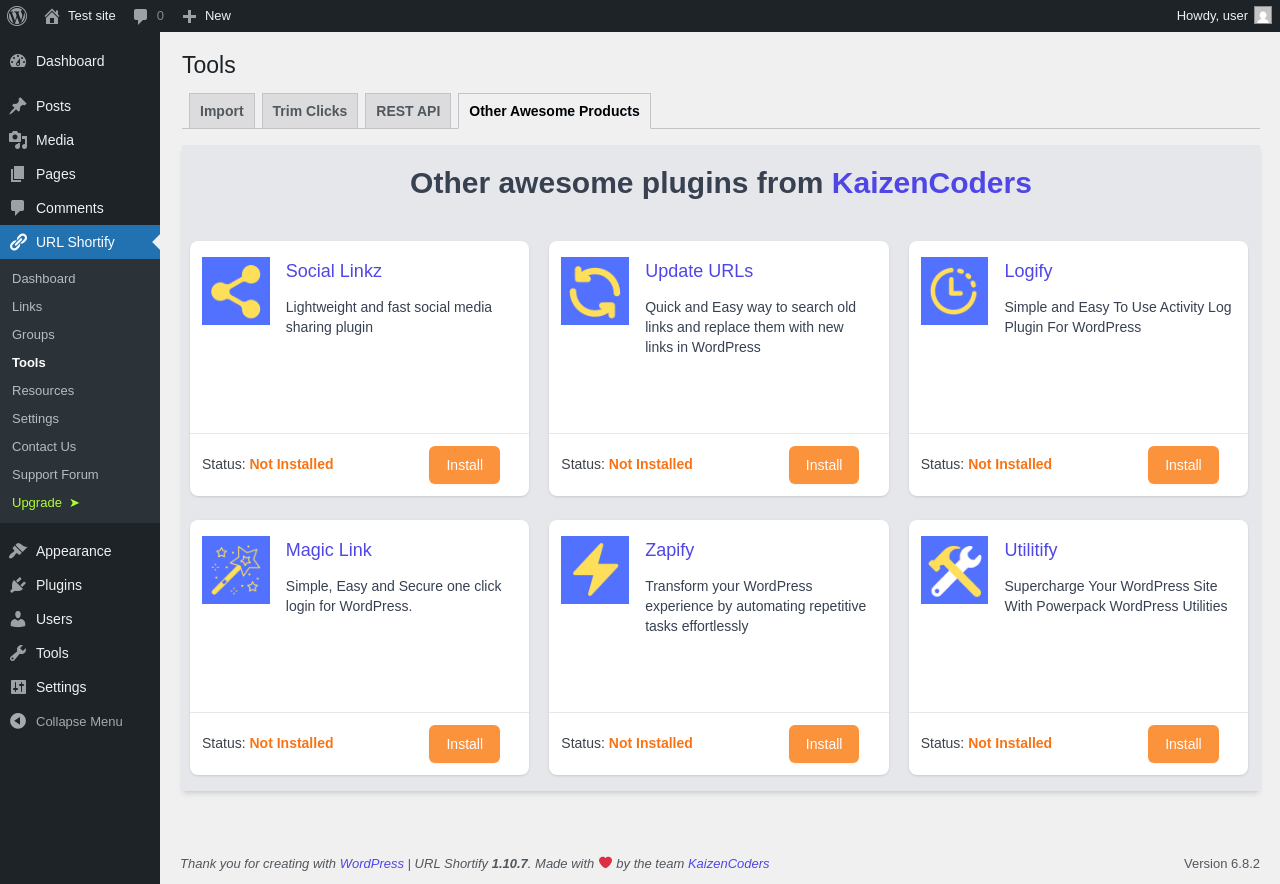1280x884 pixels.
Task: Install the Update URLs plugin
Action: (x=824, y=465)
